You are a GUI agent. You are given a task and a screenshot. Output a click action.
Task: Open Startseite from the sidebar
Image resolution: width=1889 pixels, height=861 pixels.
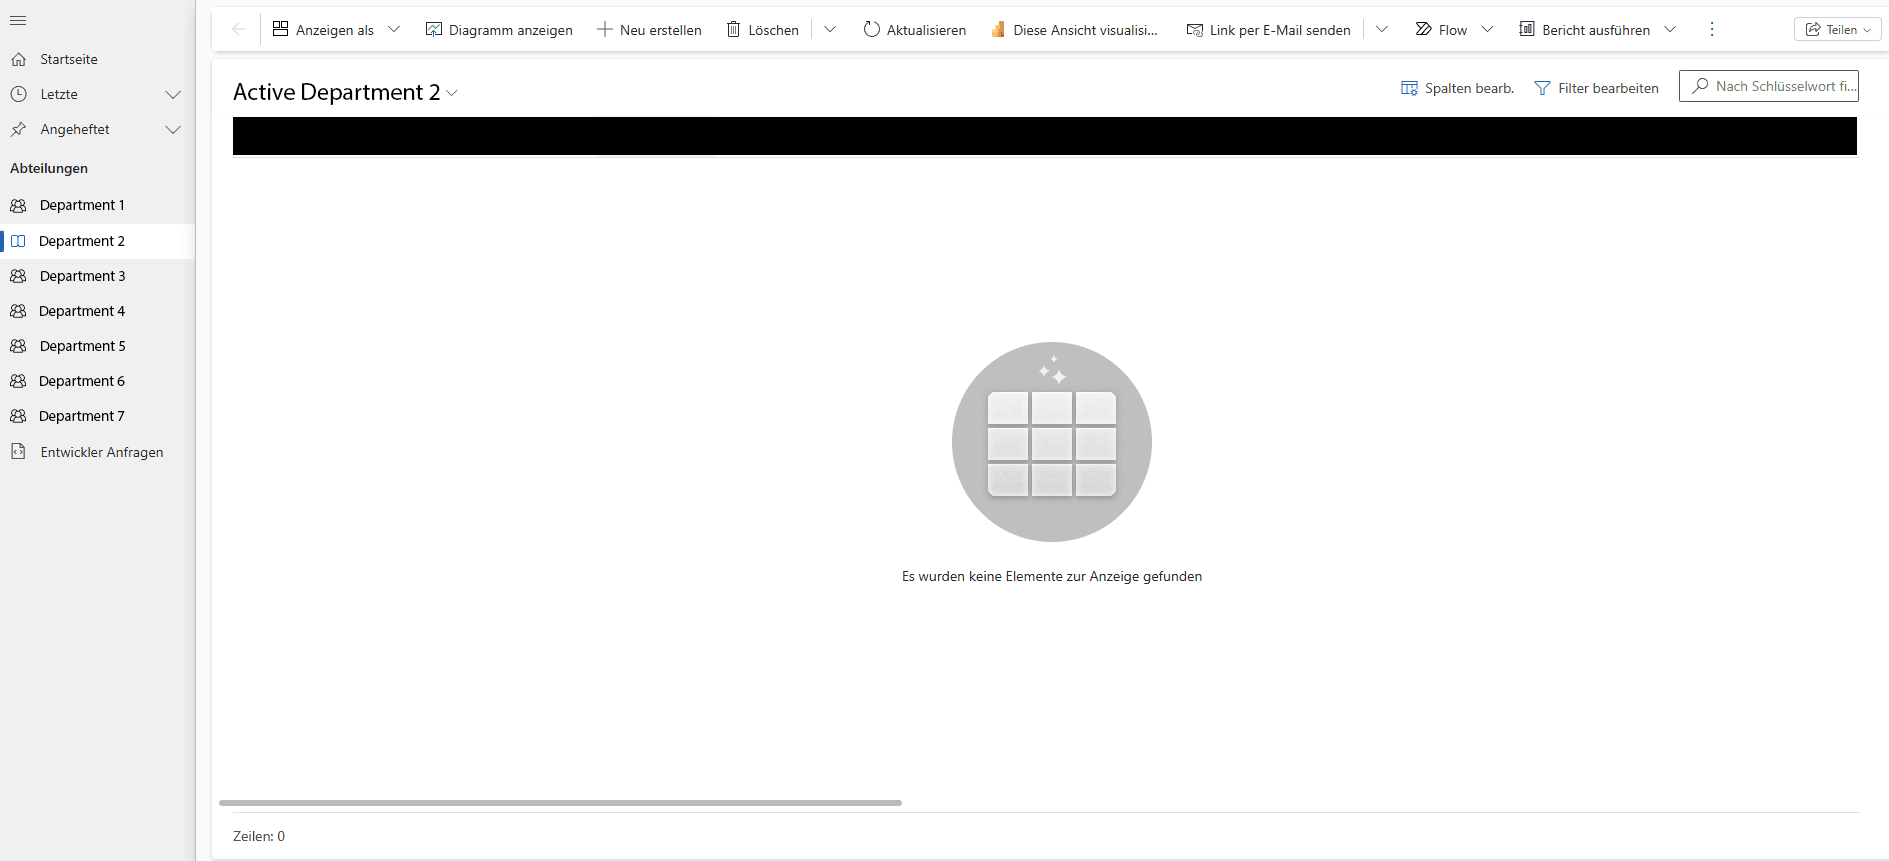coord(68,59)
